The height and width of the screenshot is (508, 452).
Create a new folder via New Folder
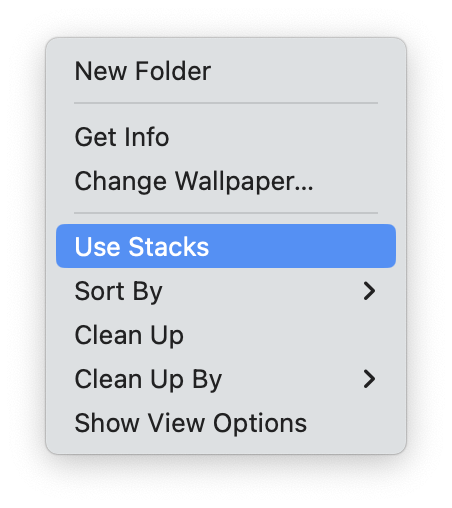tap(226, 71)
